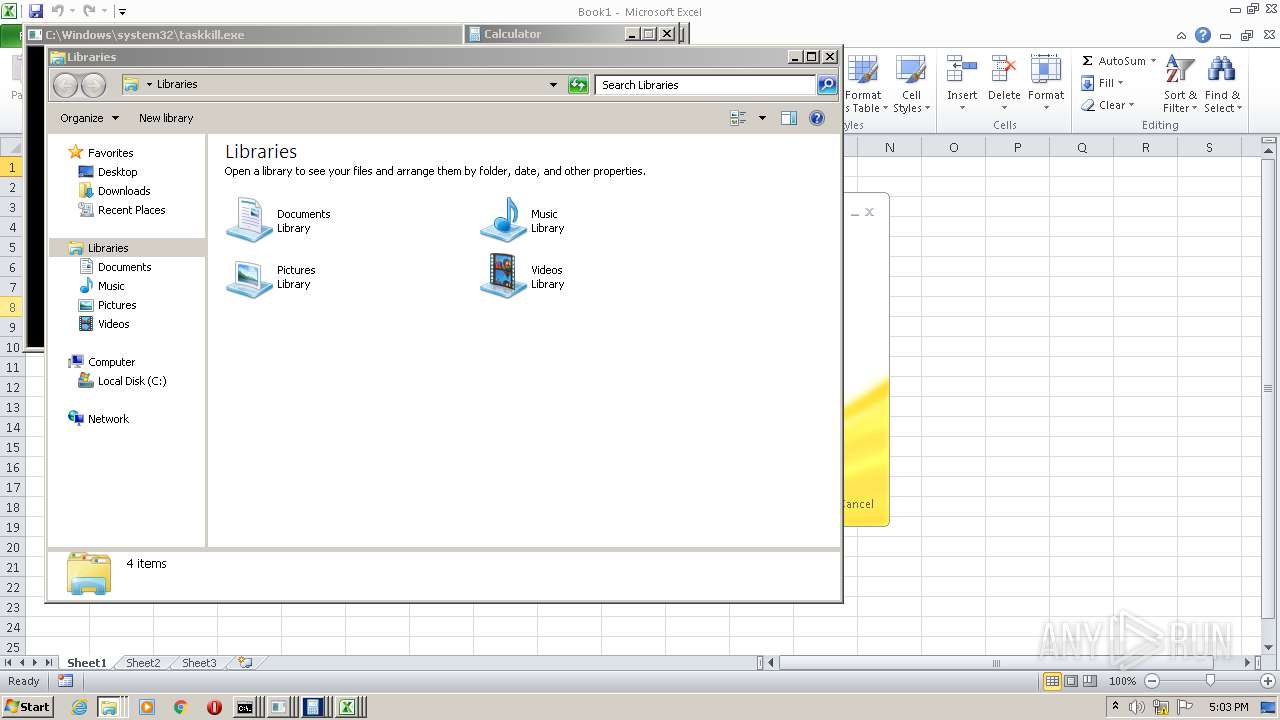Switch to Page Layout view in status bar
The width and height of the screenshot is (1280, 720).
point(1071,681)
